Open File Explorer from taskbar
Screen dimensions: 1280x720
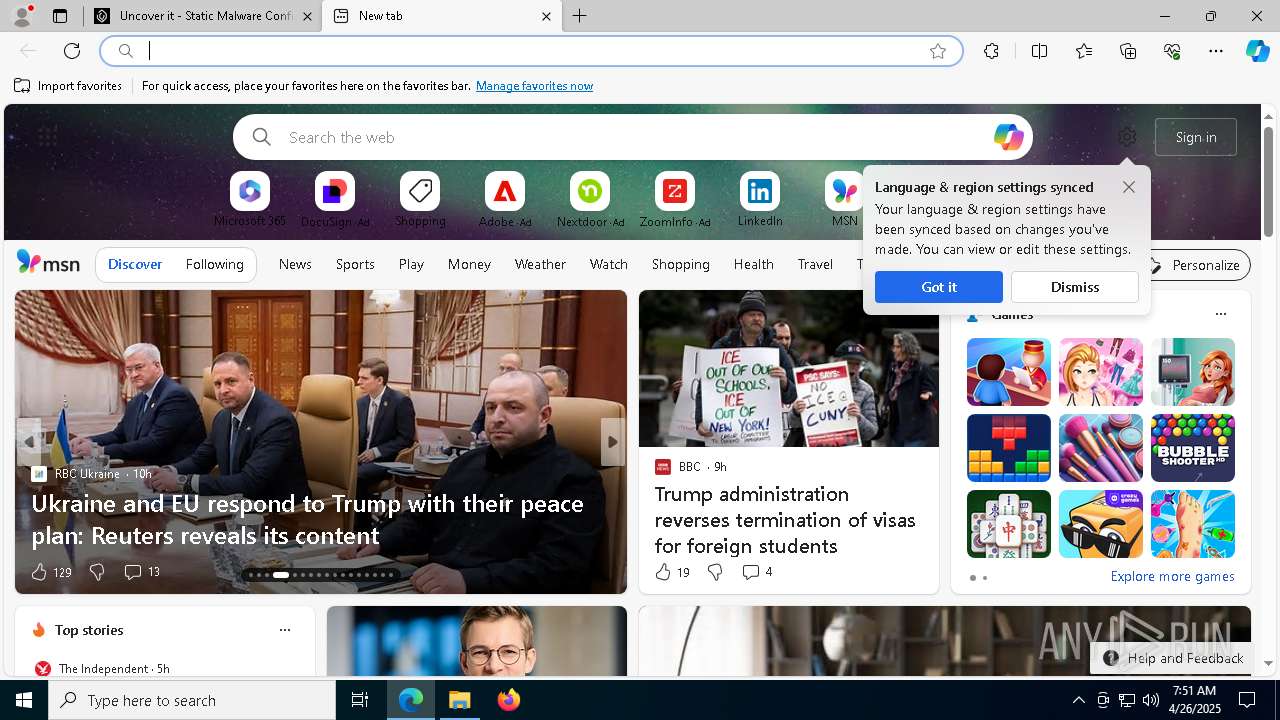pos(459,700)
